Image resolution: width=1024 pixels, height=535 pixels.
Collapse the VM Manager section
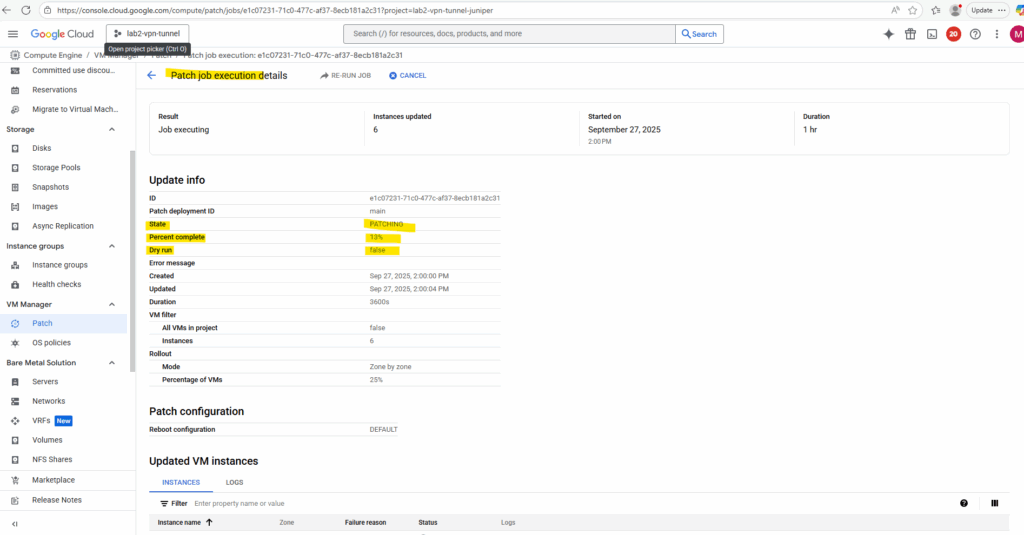click(112, 304)
